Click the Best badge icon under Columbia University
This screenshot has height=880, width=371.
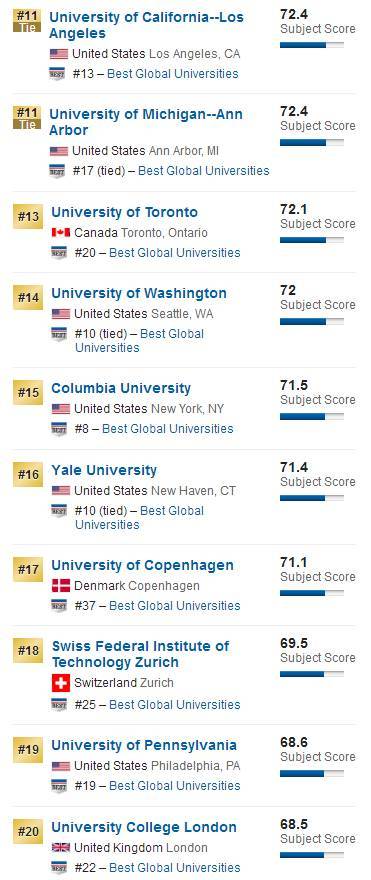58,429
